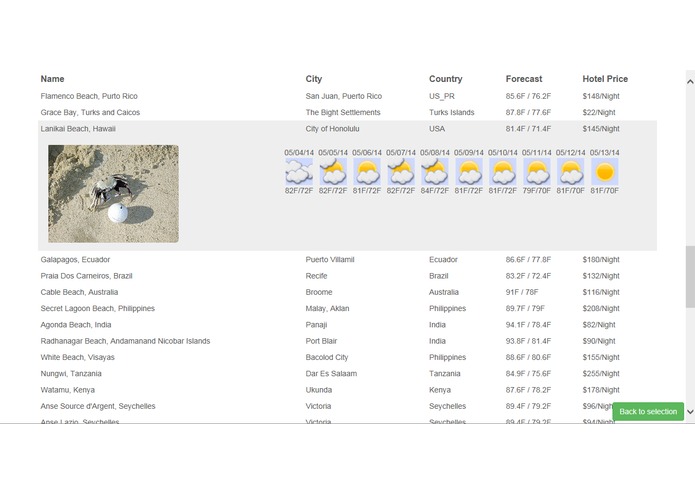The height and width of the screenshot is (494, 695).
Task: Click the 05/08/14 date label
Action: pyautogui.click(x=435, y=152)
